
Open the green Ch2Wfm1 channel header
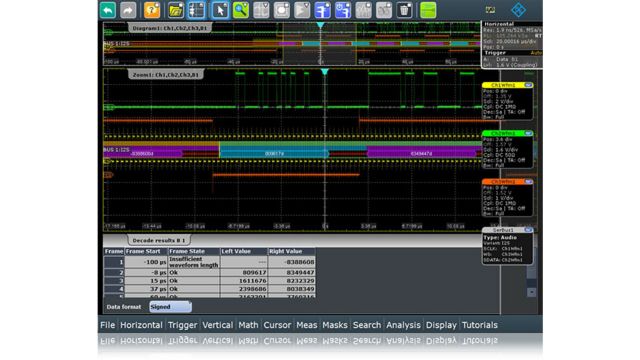coord(503,133)
